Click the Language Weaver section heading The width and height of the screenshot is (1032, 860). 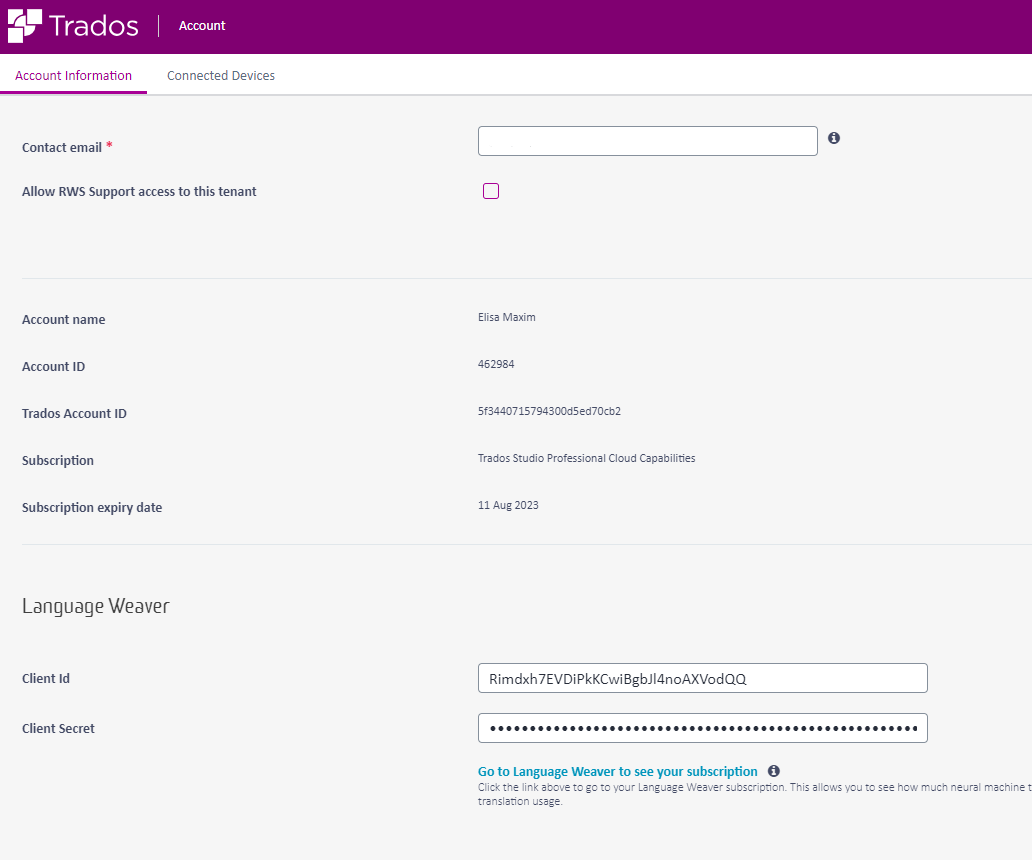[x=96, y=606]
